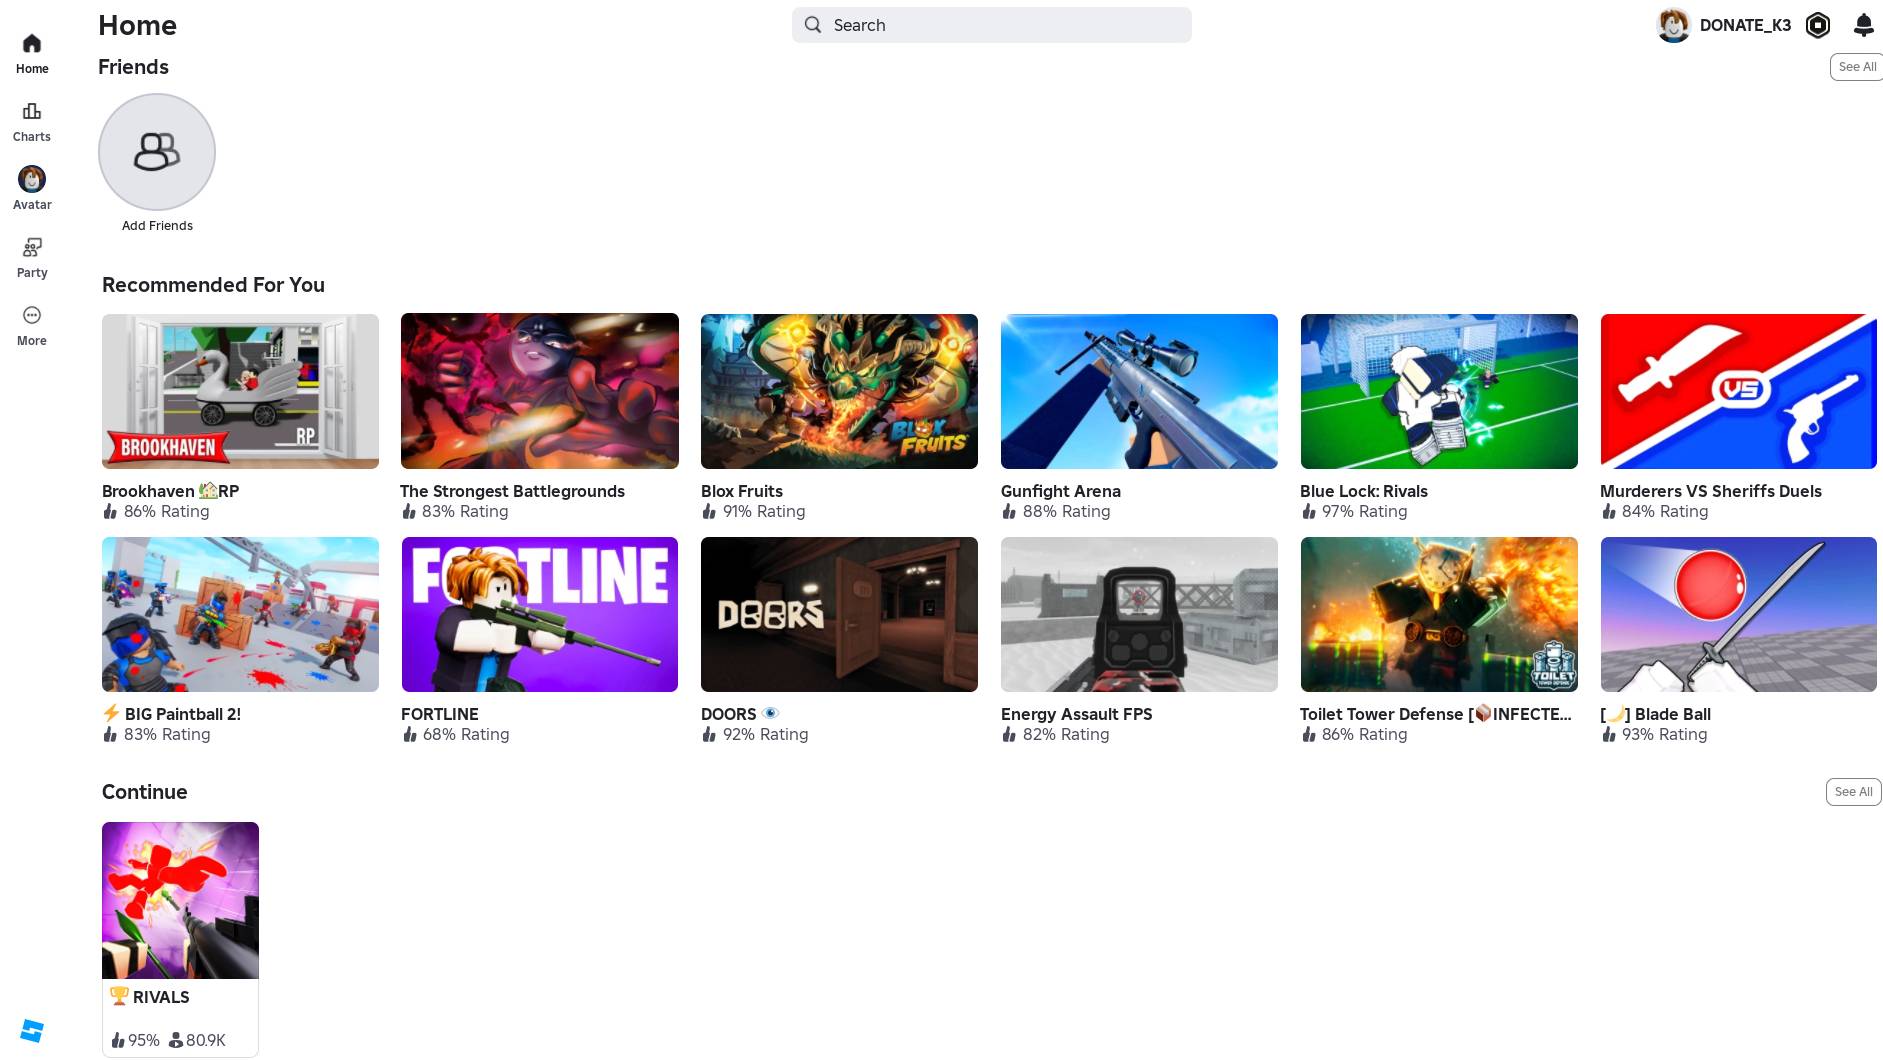Click the Add Friends circle icon
This screenshot has width=1883, height=1060.
click(157, 152)
